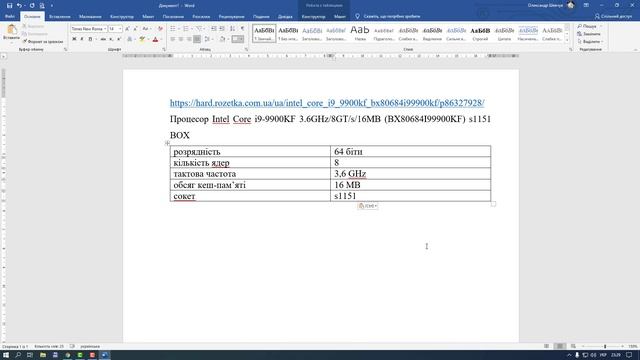Toggle show paragraph marks
Screen dimensions: 640x360
click(242, 29)
